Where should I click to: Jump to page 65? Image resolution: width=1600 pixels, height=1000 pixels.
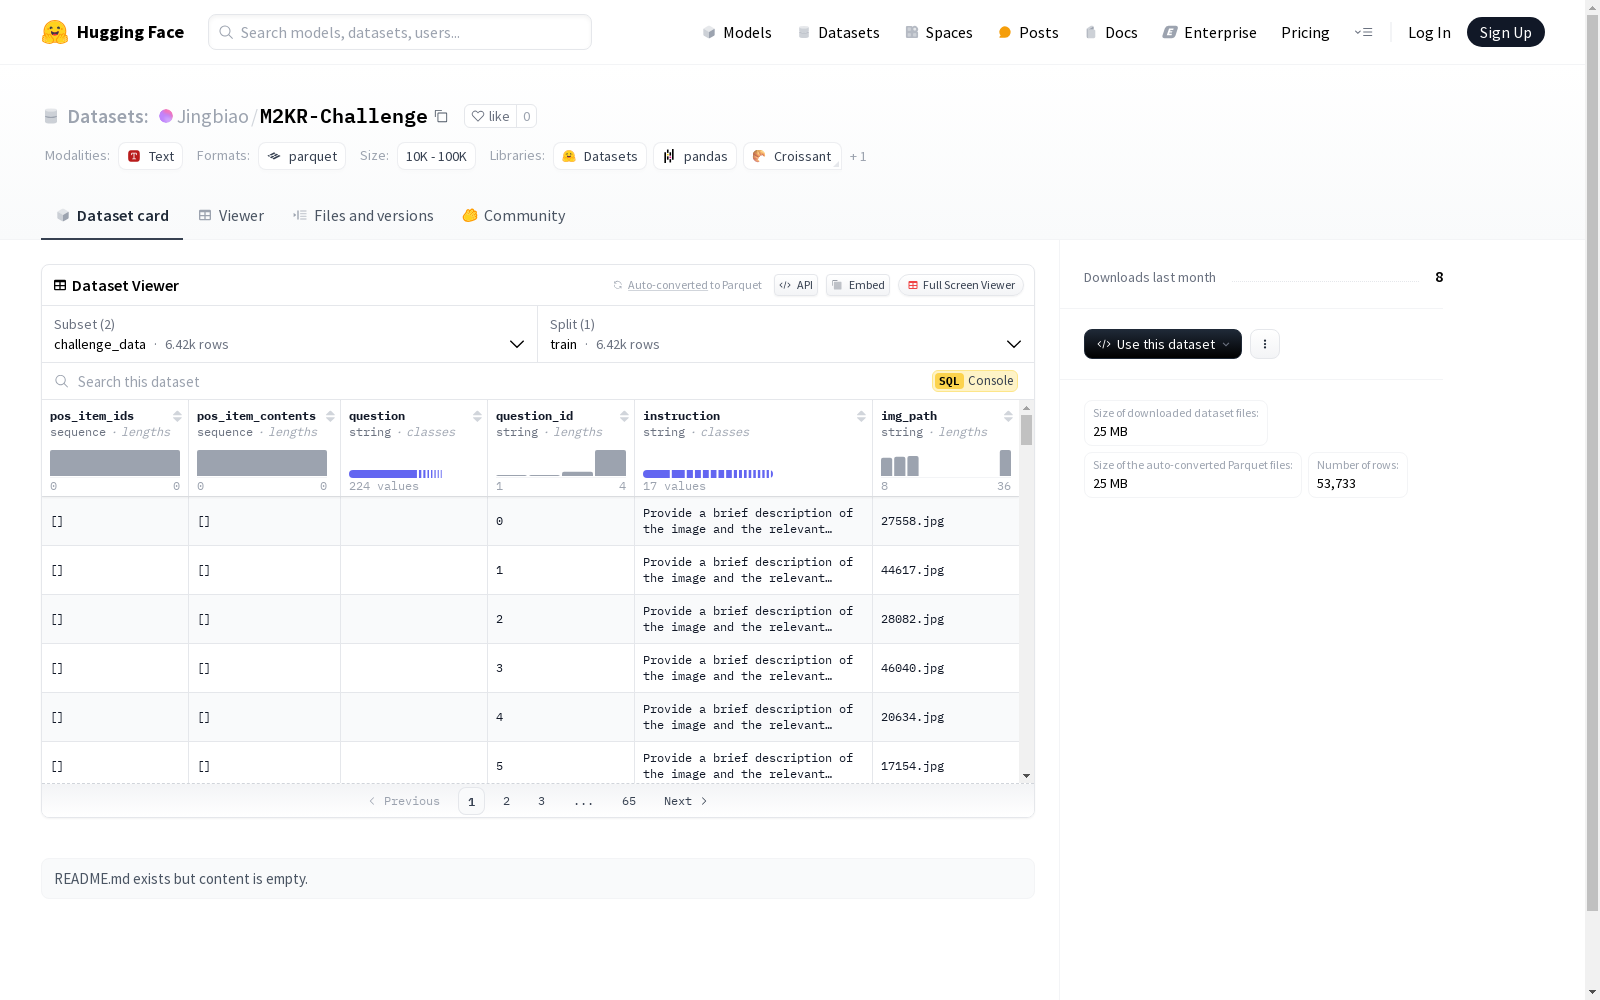(x=629, y=801)
